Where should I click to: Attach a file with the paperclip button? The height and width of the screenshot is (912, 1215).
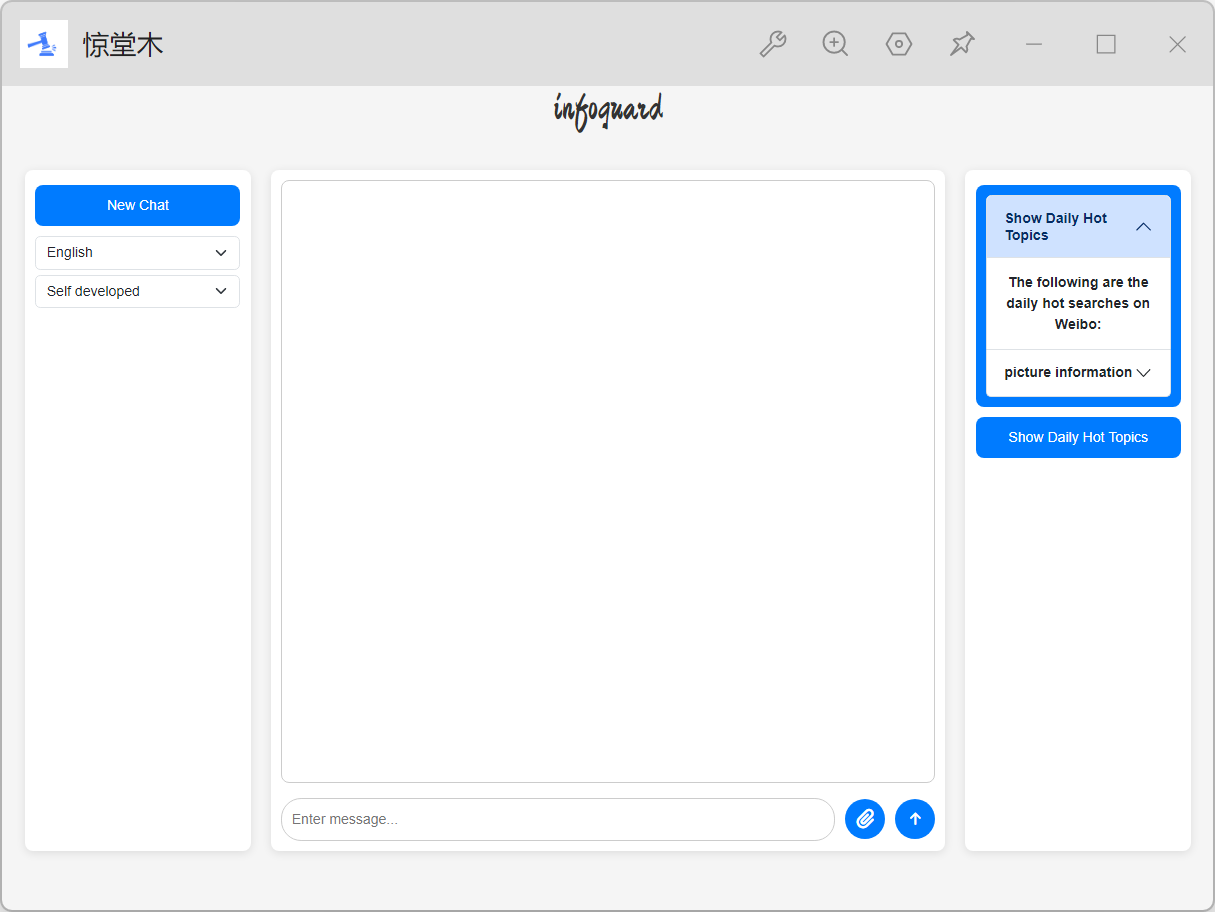[x=865, y=819]
